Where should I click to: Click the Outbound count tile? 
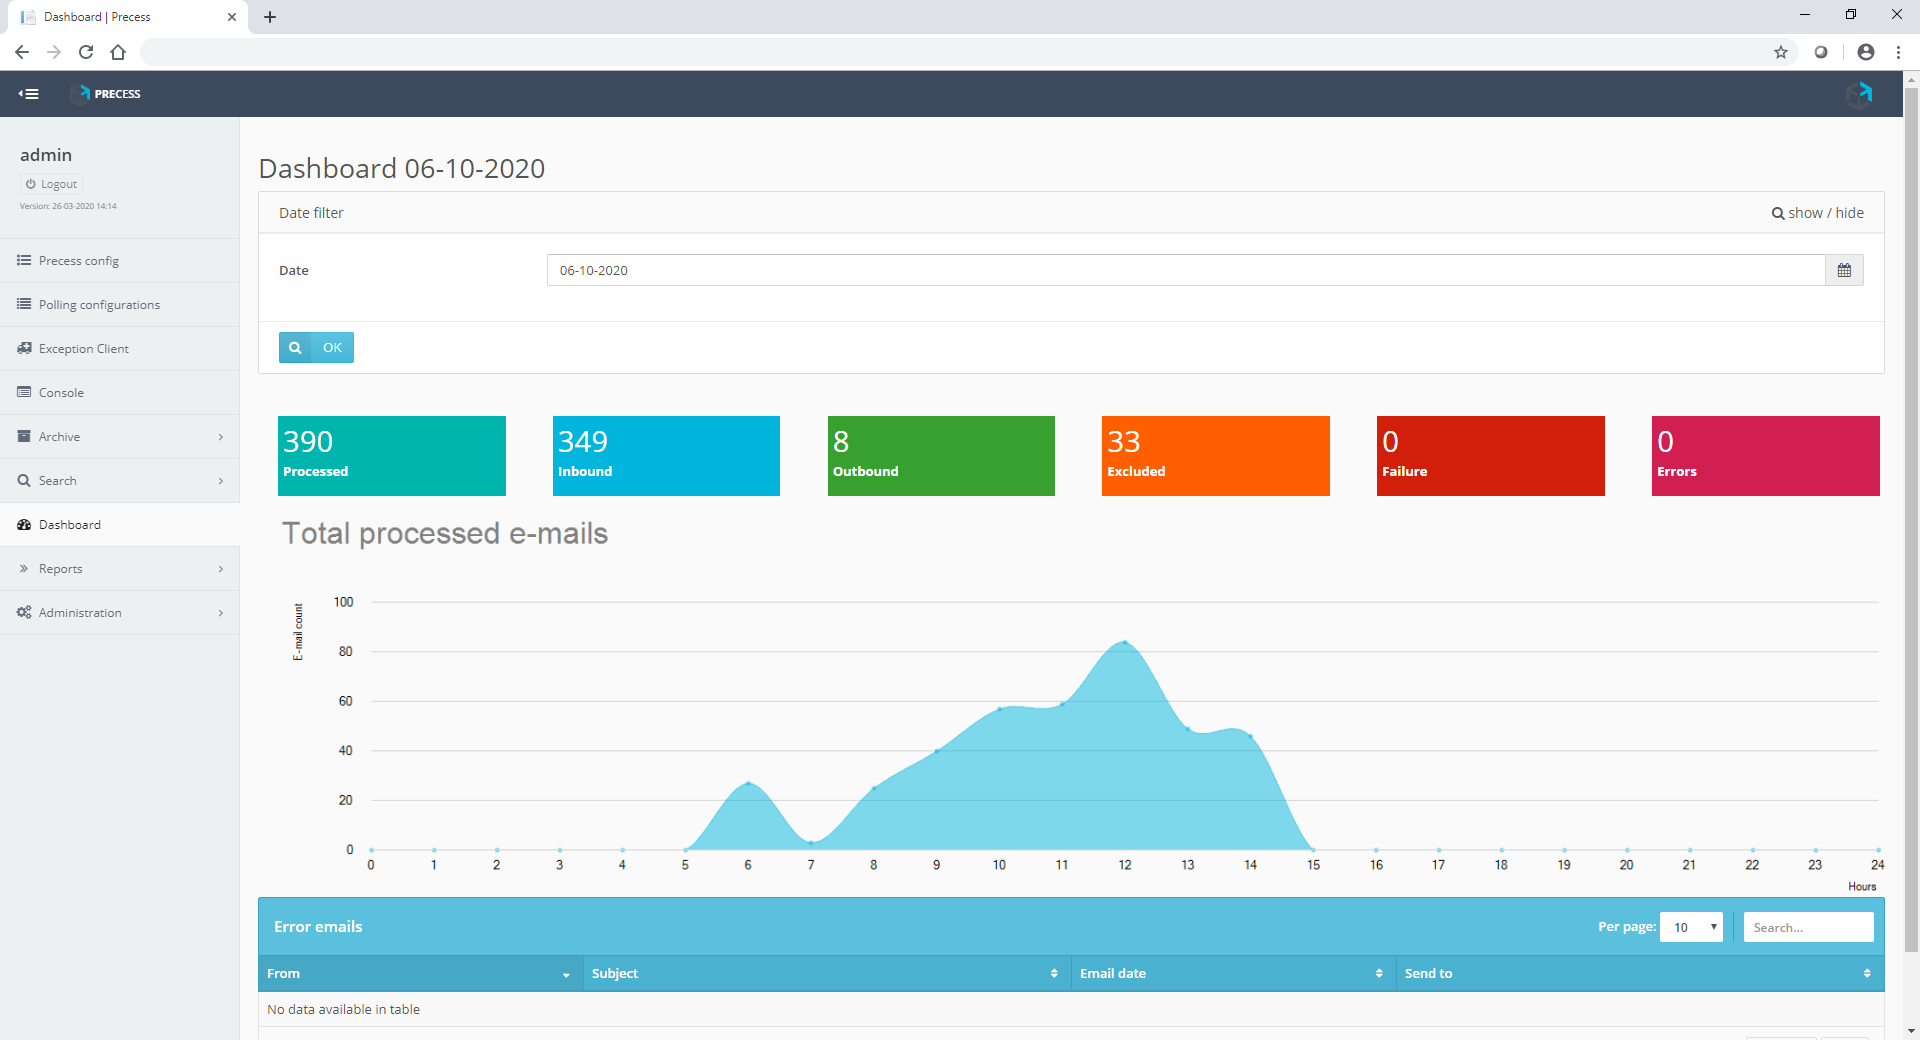pyautogui.click(x=941, y=456)
